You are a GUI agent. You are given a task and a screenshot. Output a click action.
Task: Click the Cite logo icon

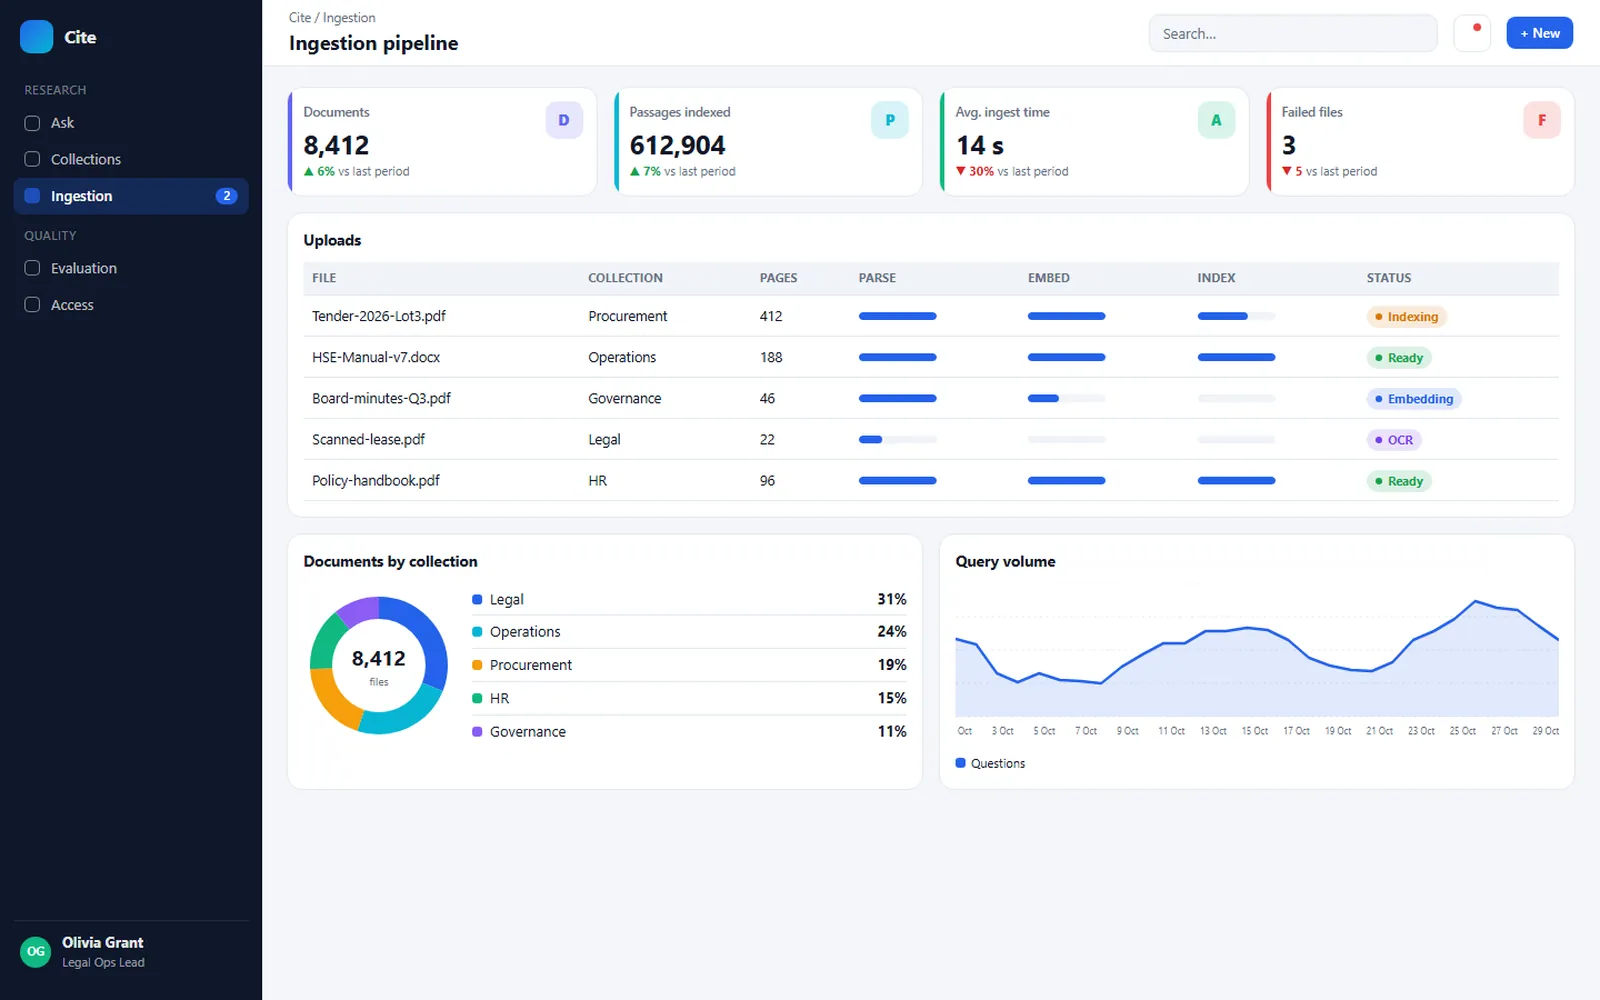(36, 37)
